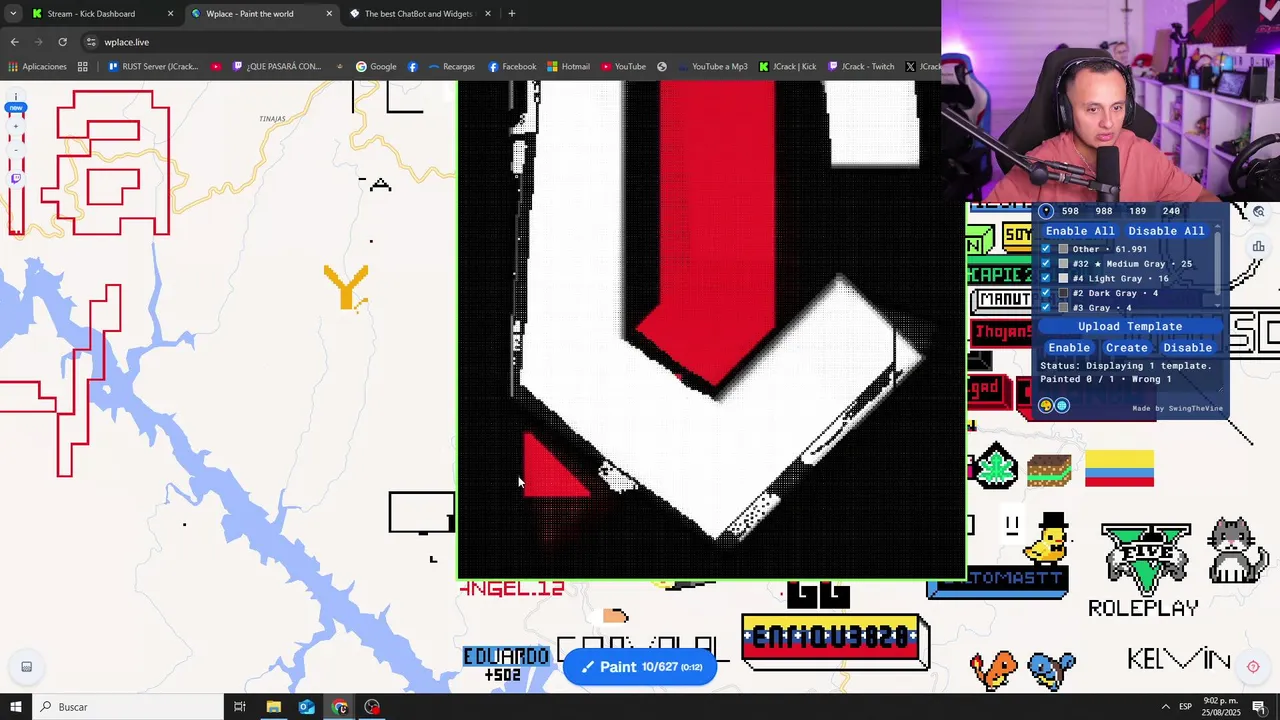This screenshot has height=720, width=1280.
Task: Click the Create template button
Action: pos(1127,348)
